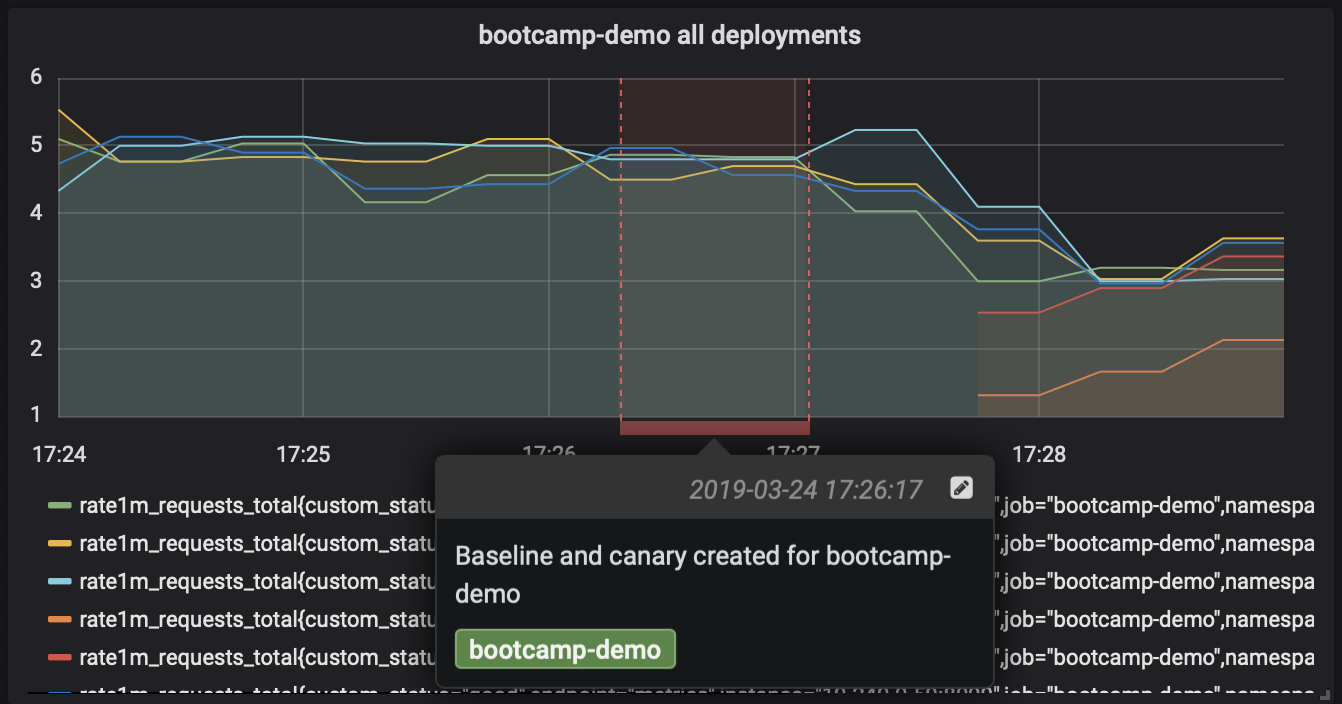The width and height of the screenshot is (1342, 704).
Task: Click the 17:25 time axis label
Action: [303, 455]
